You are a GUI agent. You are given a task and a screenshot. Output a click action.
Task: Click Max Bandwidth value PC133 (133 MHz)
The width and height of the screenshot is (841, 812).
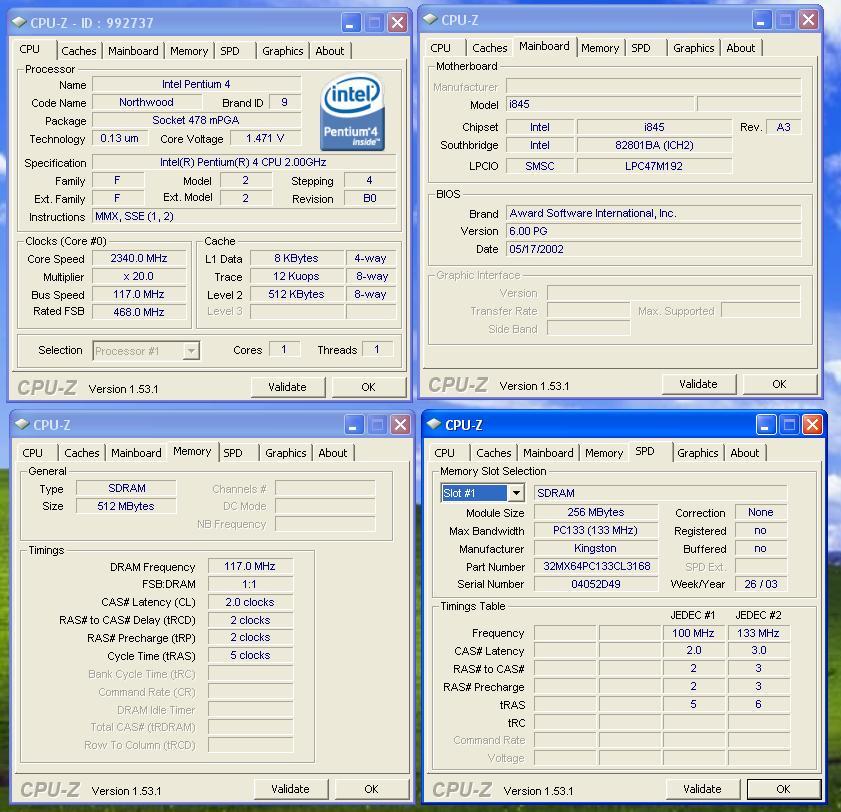click(x=596, y=530)
